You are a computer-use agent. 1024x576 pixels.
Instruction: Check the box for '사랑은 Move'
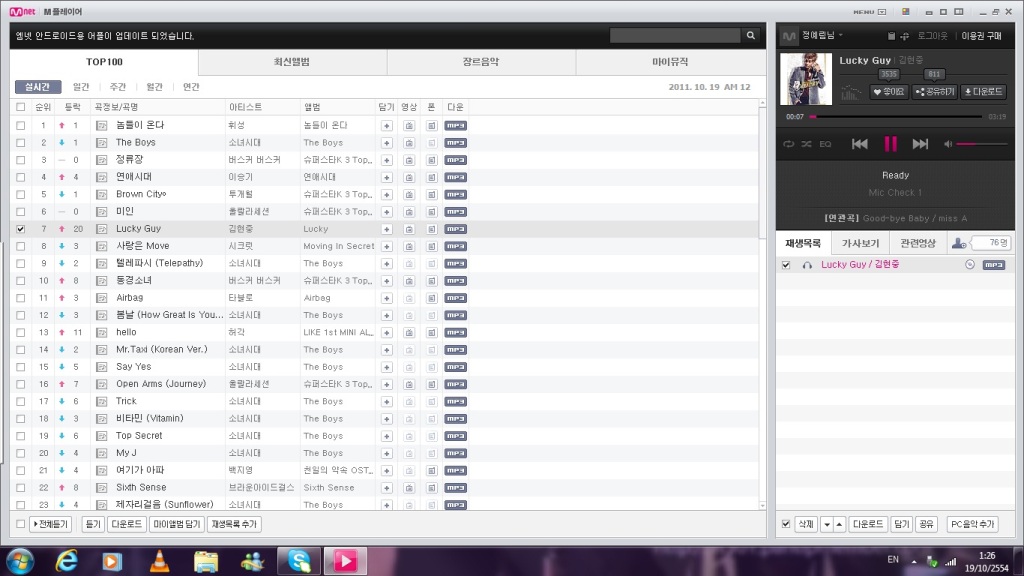click(x=21, y=246)
